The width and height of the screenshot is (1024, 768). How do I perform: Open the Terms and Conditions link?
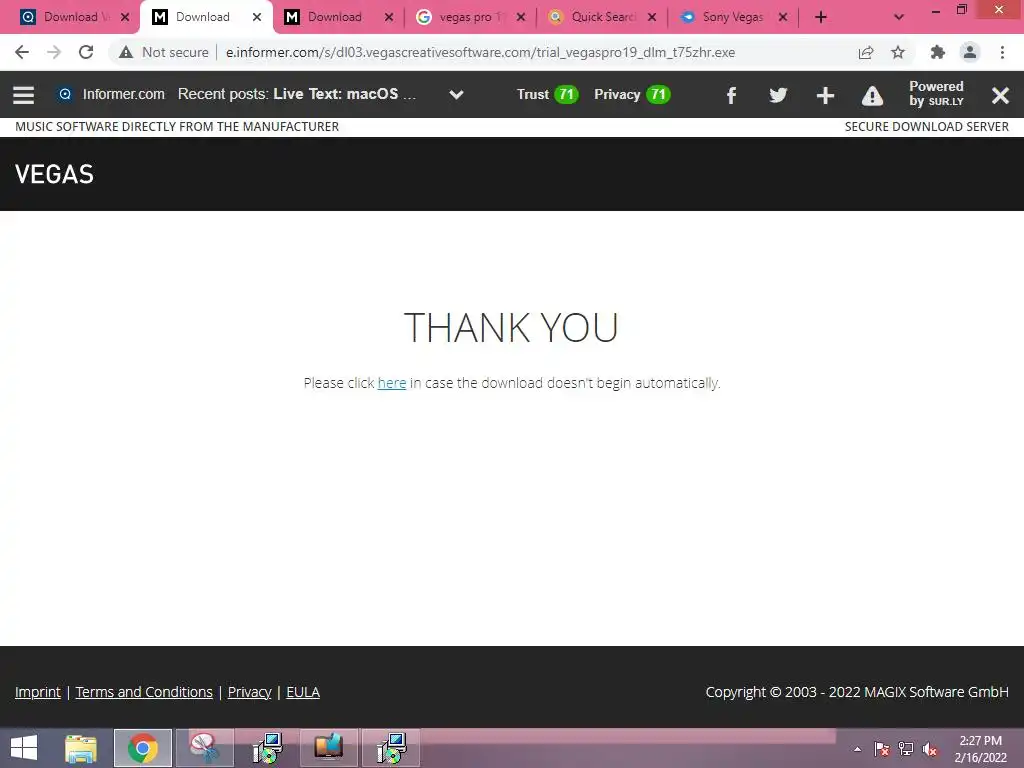pos(144,692)
